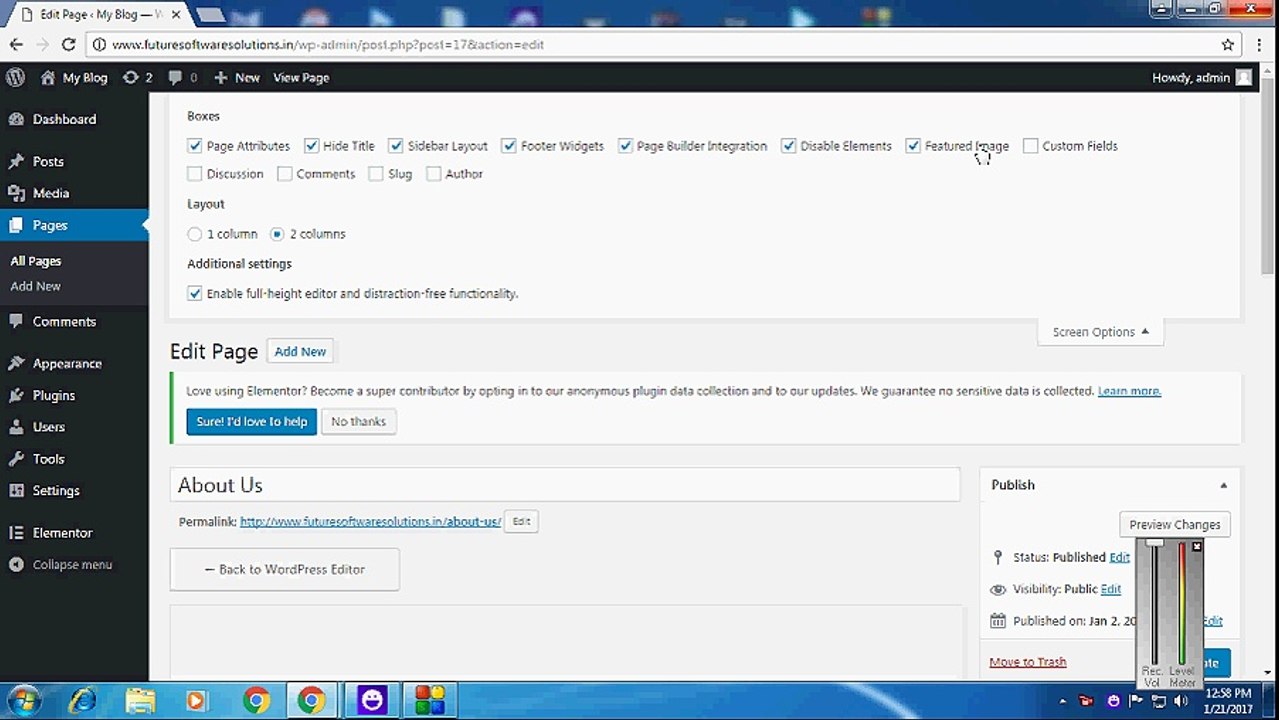
Task: Select the 1 column layout radio
Action: point(195,234)
